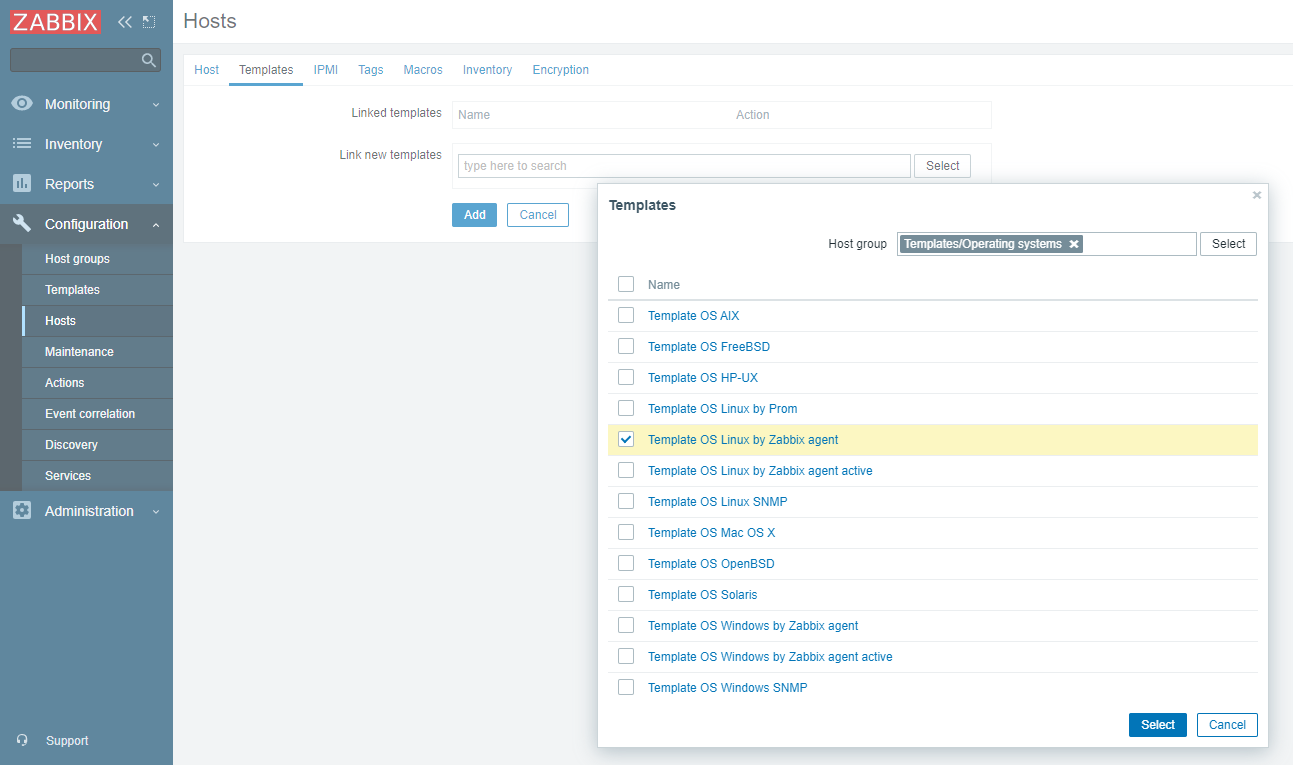
Task: Check Template OS Linux SNMP checkbox
Action: tap(626, 501)
